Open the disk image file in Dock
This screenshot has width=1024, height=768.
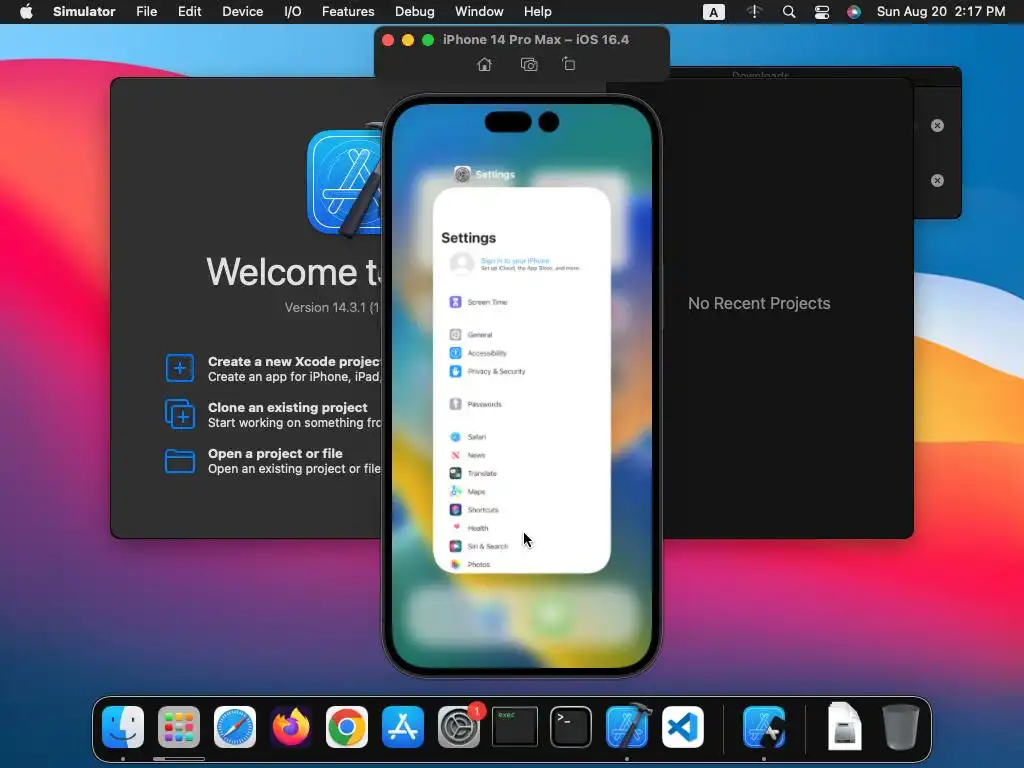[844, 727]
